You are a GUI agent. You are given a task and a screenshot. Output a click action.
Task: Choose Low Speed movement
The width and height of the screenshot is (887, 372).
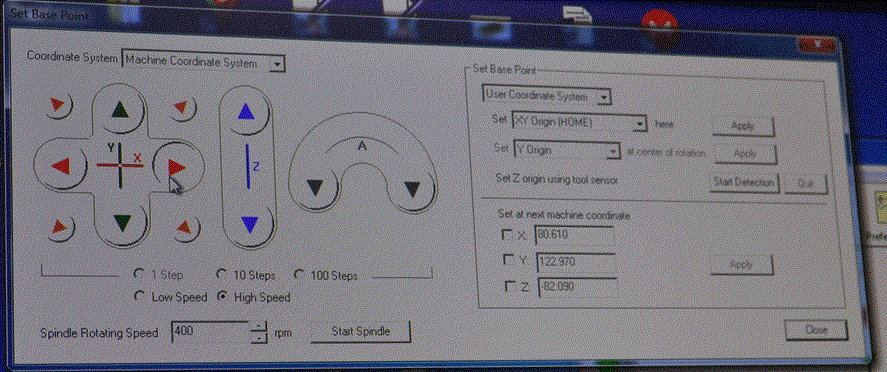tap(140, 296)
